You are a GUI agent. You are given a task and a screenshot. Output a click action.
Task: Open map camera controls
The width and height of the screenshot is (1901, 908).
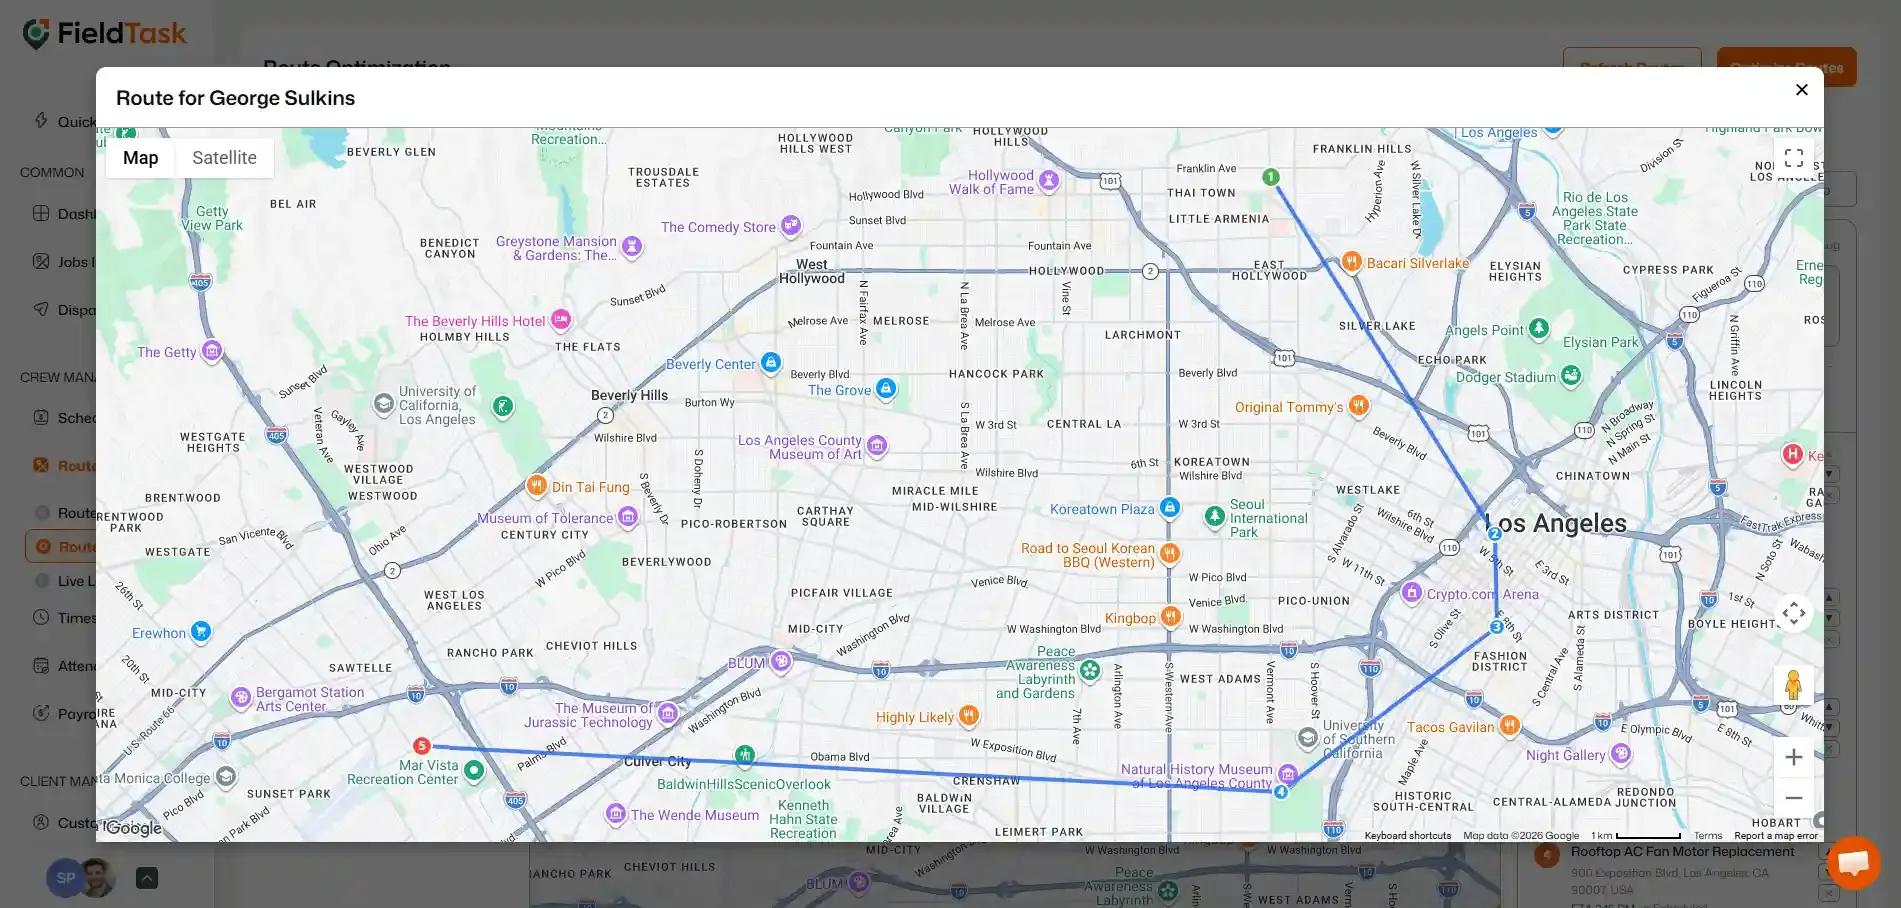[x=1793, y=613]
